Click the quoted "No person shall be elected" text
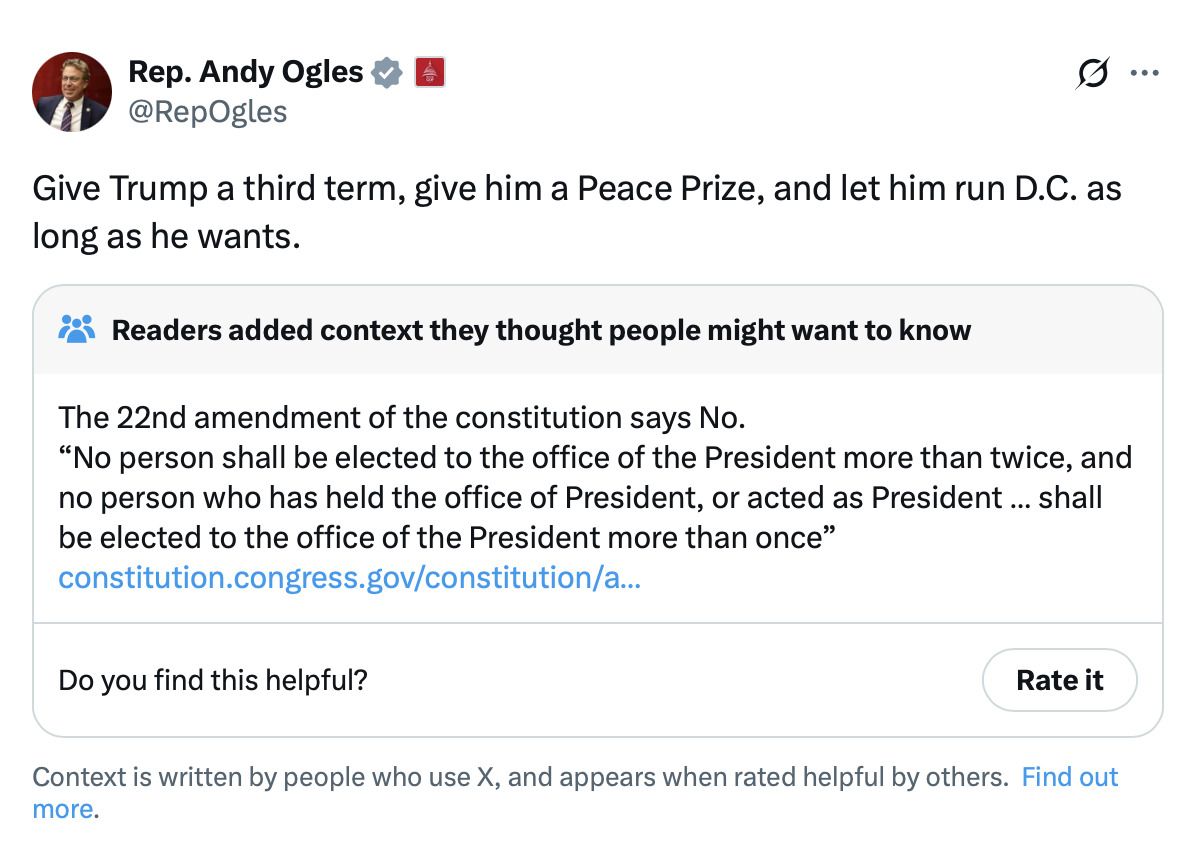This screenshot has height=850, width=1196. [x=595, y=457]
